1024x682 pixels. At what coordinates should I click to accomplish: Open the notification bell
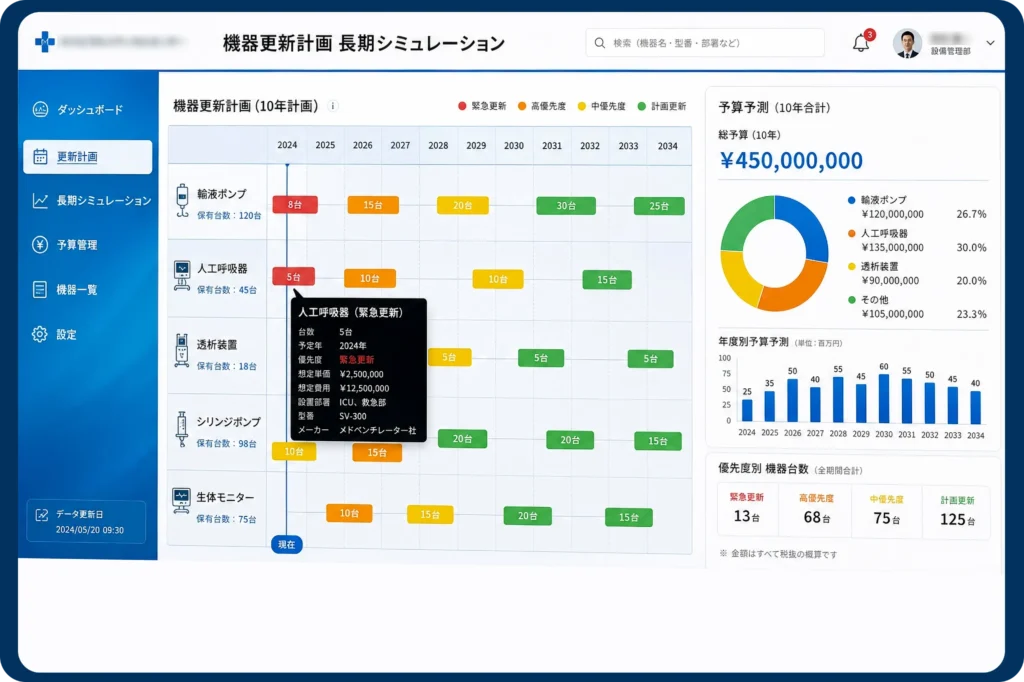860,44
